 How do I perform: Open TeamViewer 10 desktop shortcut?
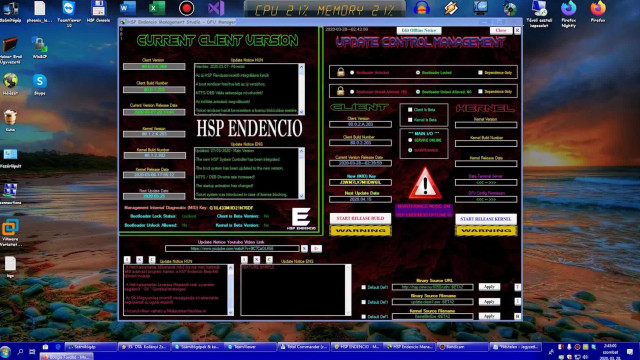tap(69, 13)
